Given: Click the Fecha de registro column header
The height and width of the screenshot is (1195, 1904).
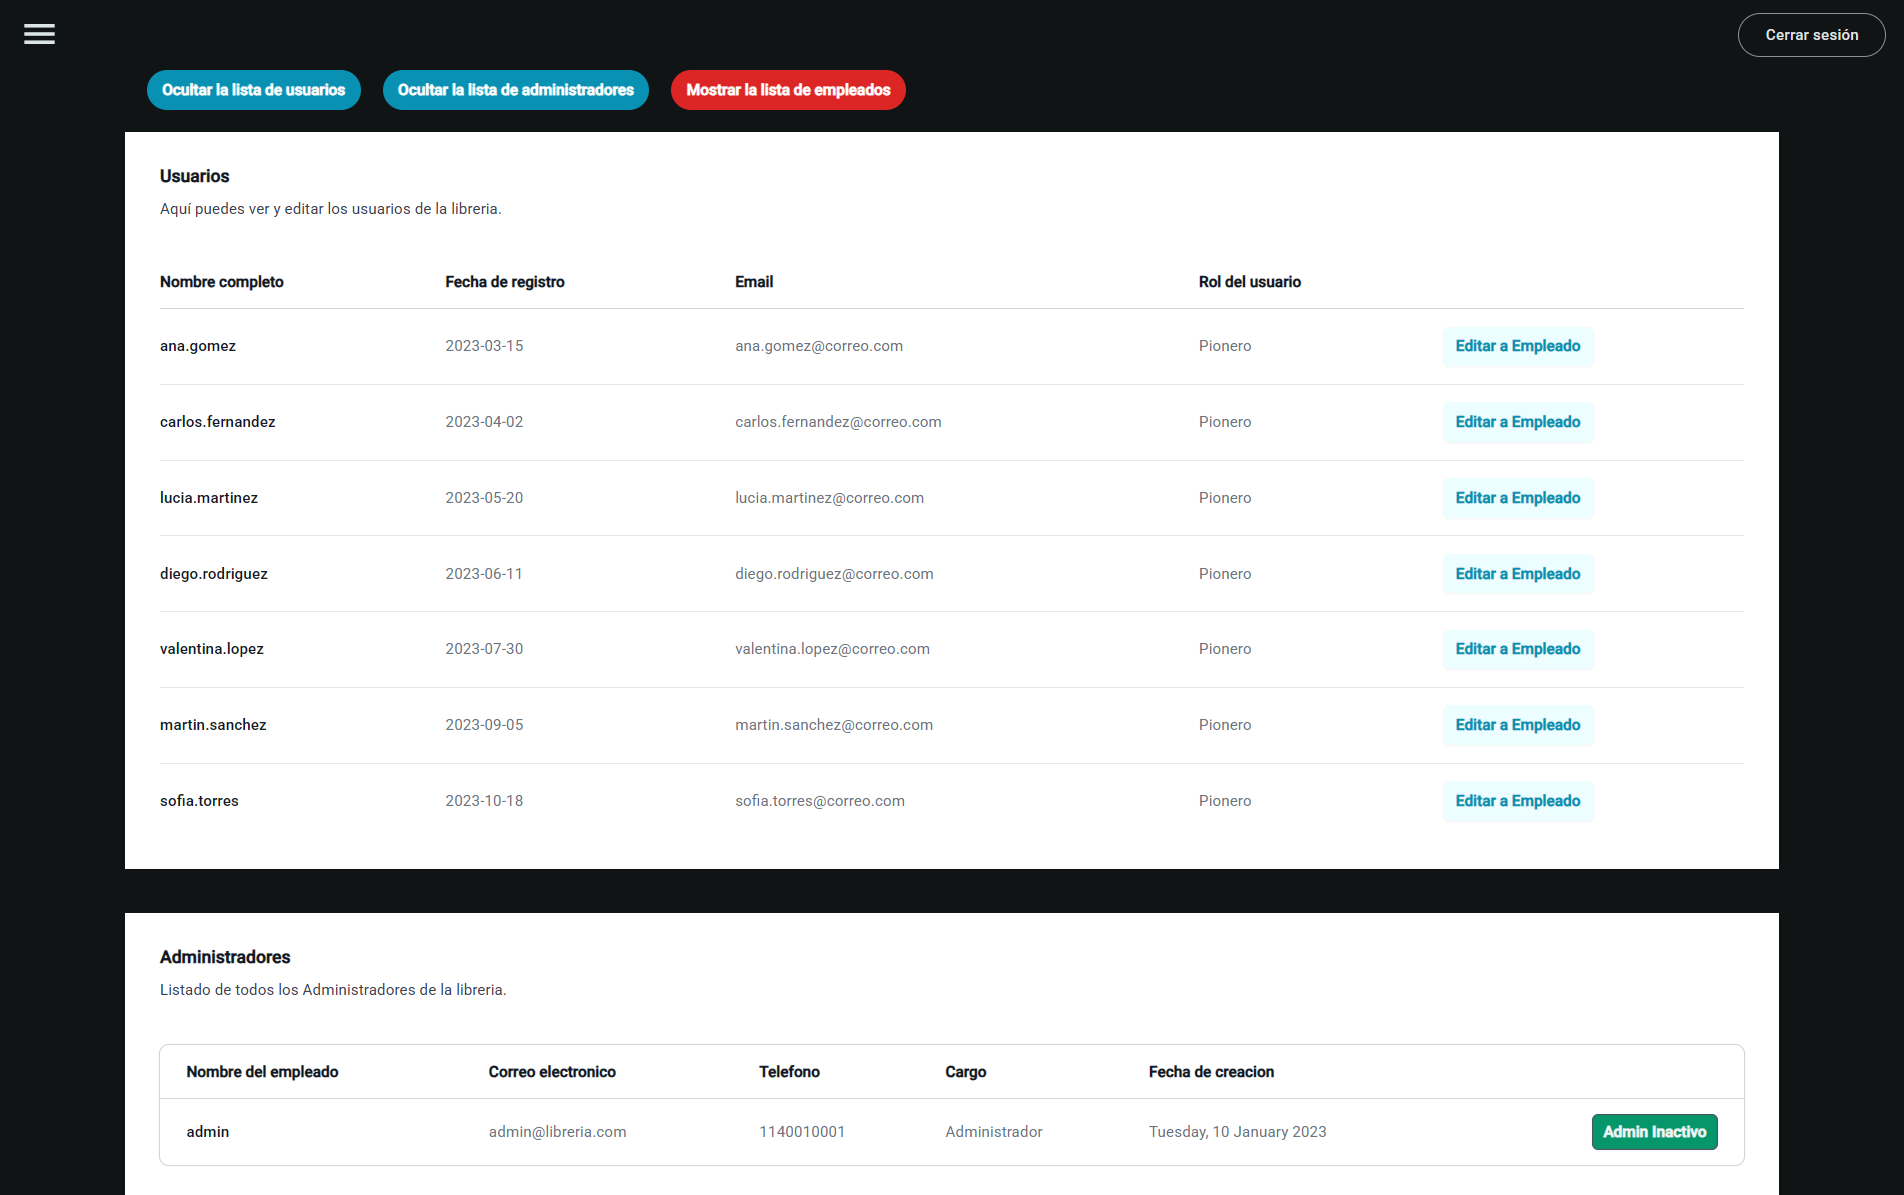Looking at the screenshot, I should coord(505,282).
